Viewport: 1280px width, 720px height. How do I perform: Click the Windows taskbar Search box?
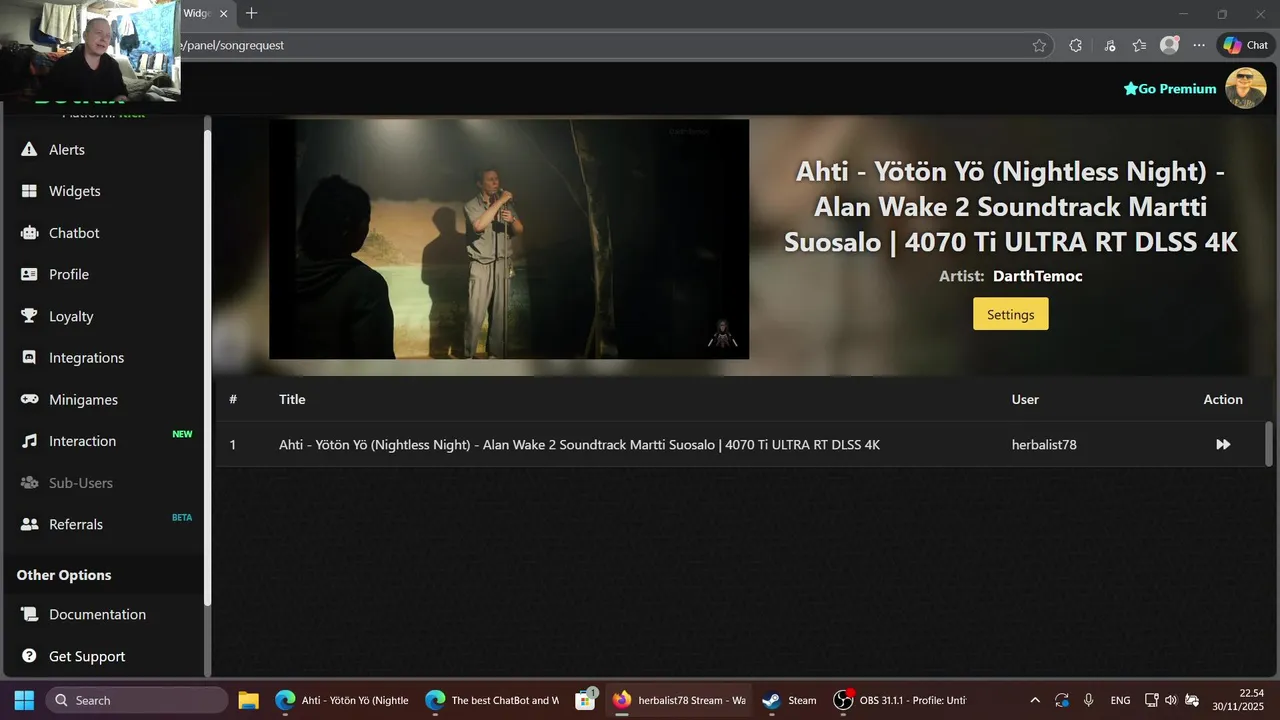coord(137,700)
